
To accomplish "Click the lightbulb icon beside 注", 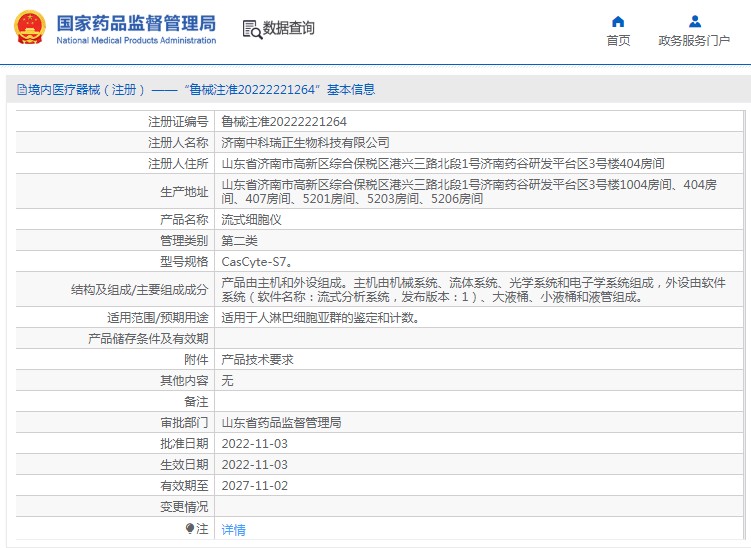I will point(189,529).
